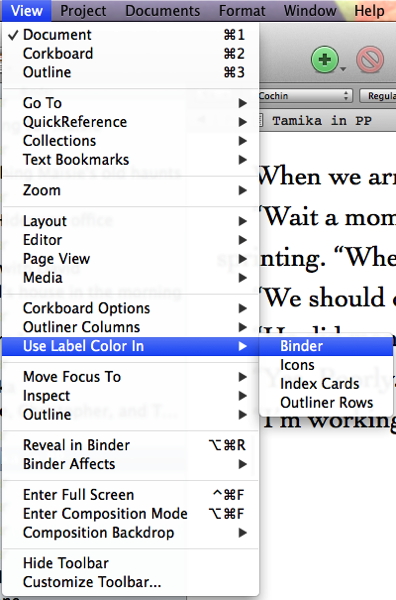Choose Hide Toolbar
The image size is (396, 600).
(130, 563)
